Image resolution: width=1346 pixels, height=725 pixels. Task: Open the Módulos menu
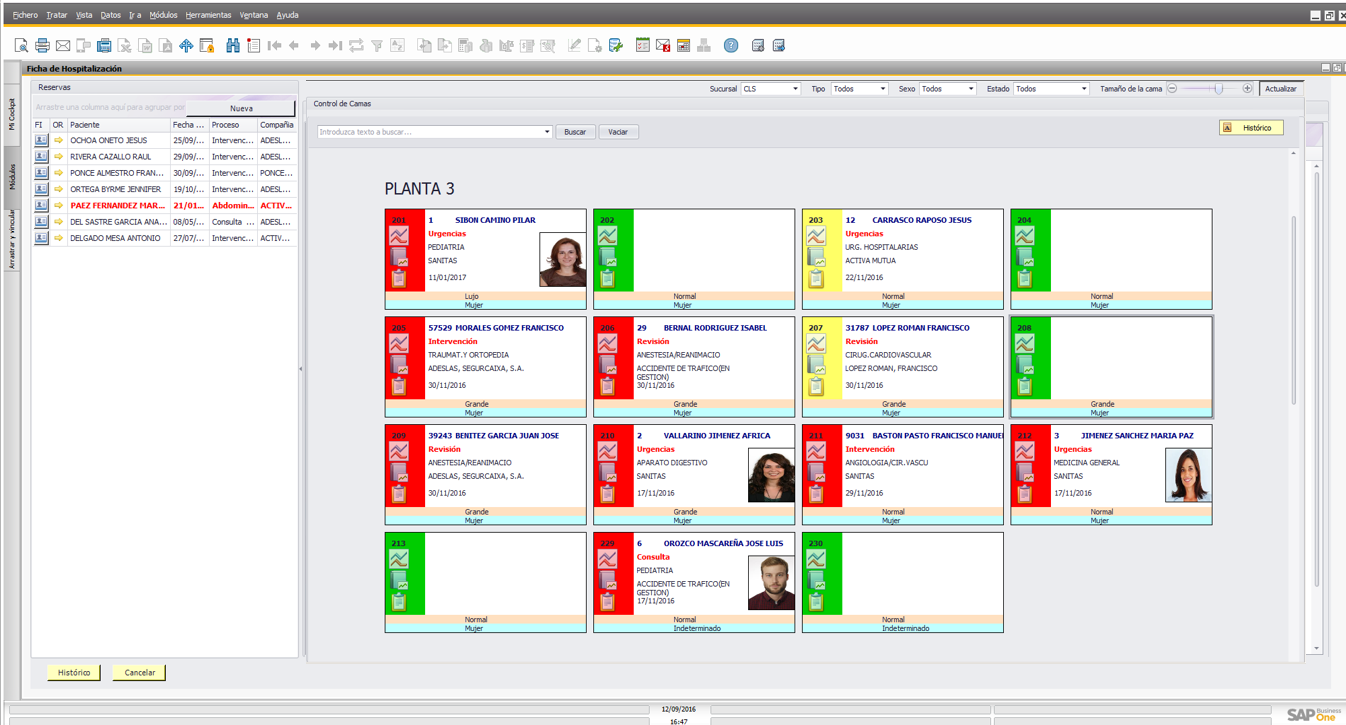[163, 15]
